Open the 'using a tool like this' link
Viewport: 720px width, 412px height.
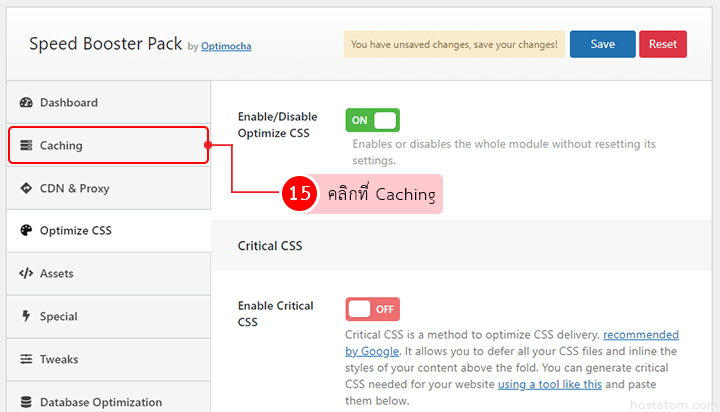pyautogui.click(x=550, y=384)
